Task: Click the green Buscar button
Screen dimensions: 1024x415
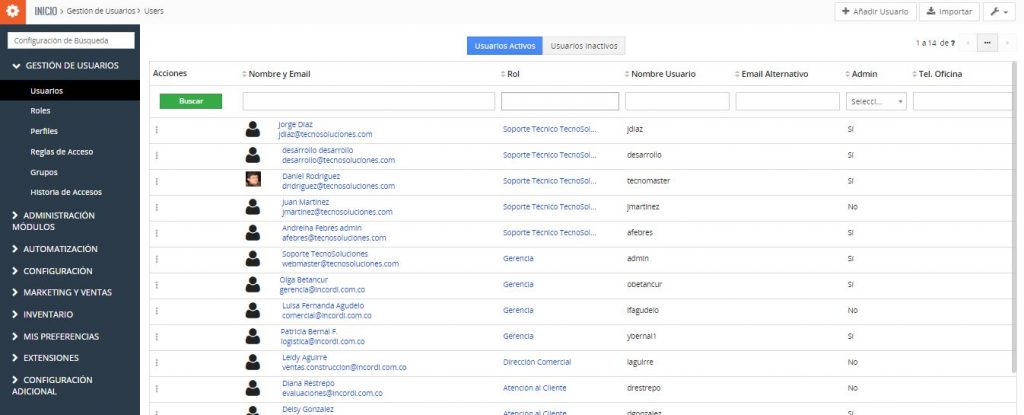Action: (x=190, y=101)
